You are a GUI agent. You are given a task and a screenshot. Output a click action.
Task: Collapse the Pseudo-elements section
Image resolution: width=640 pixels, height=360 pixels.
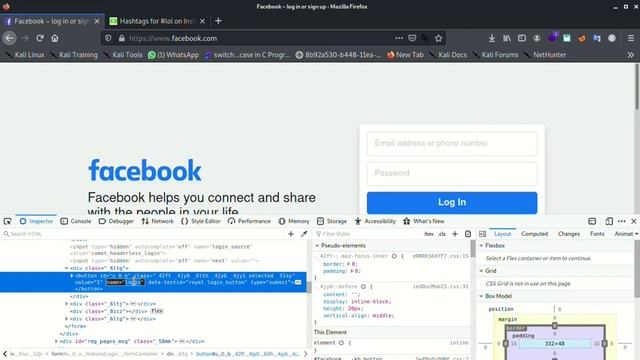tap(317, 246)
